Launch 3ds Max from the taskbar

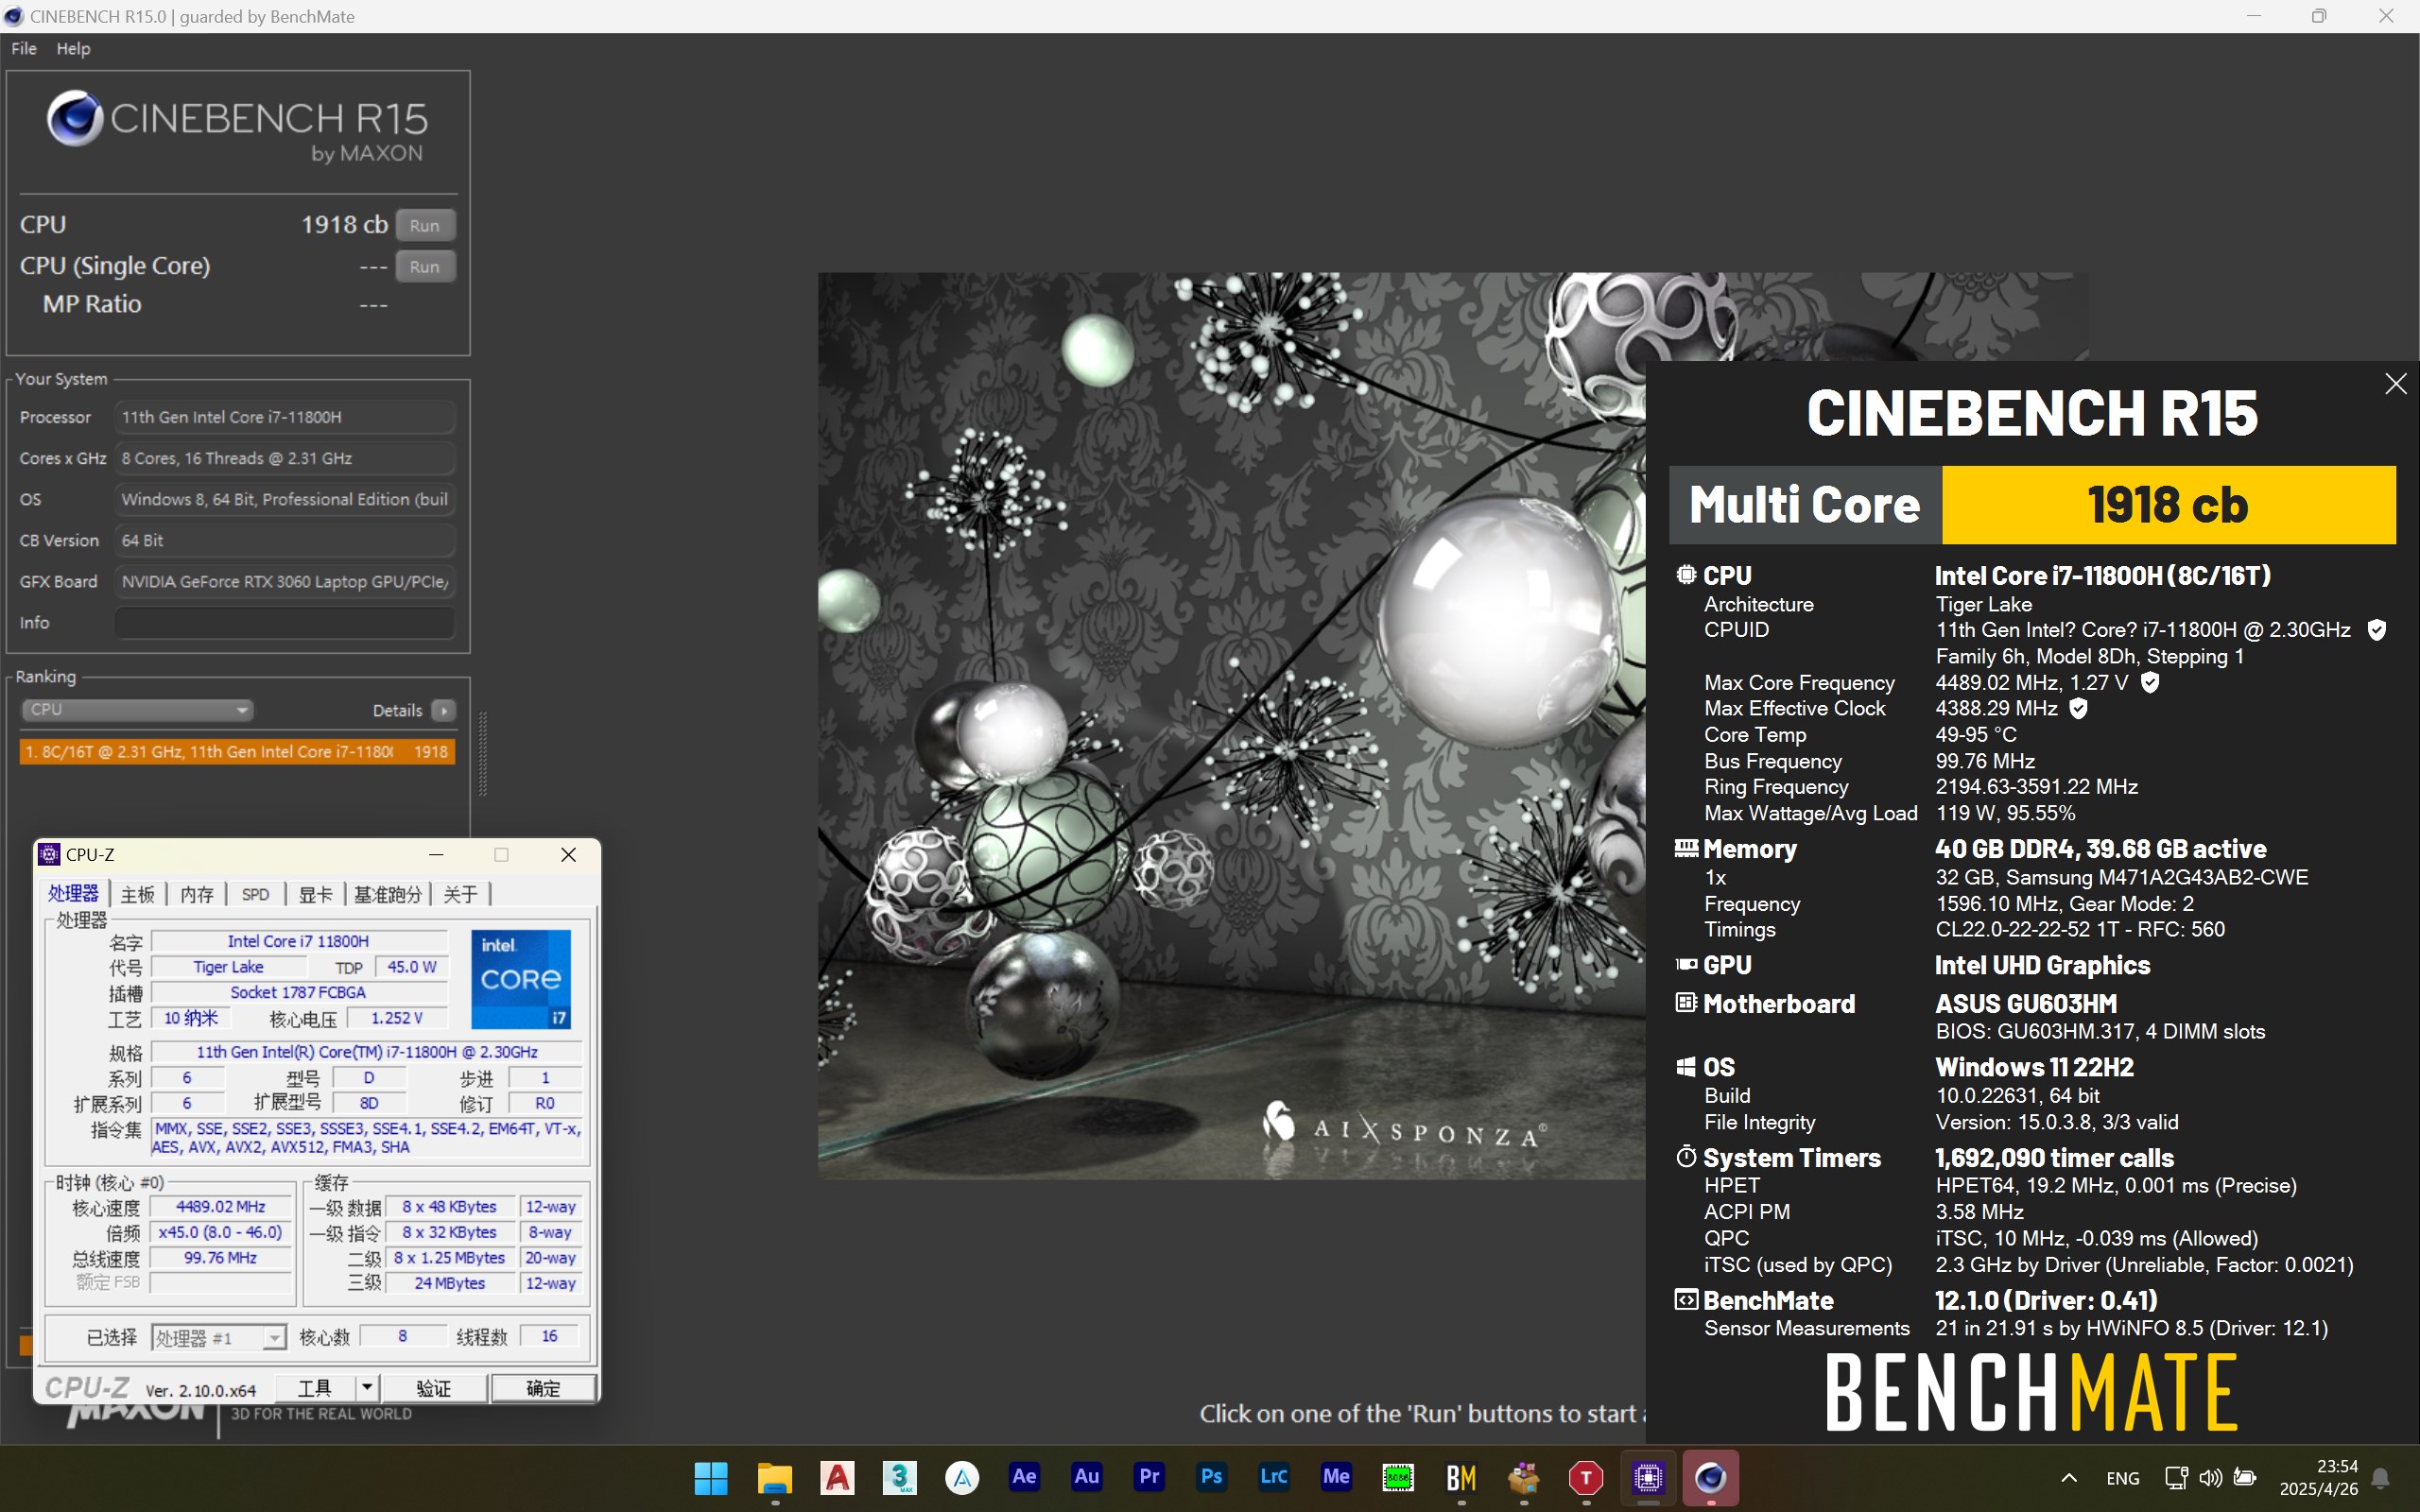pyautogui.click(x=899, y=1477)
